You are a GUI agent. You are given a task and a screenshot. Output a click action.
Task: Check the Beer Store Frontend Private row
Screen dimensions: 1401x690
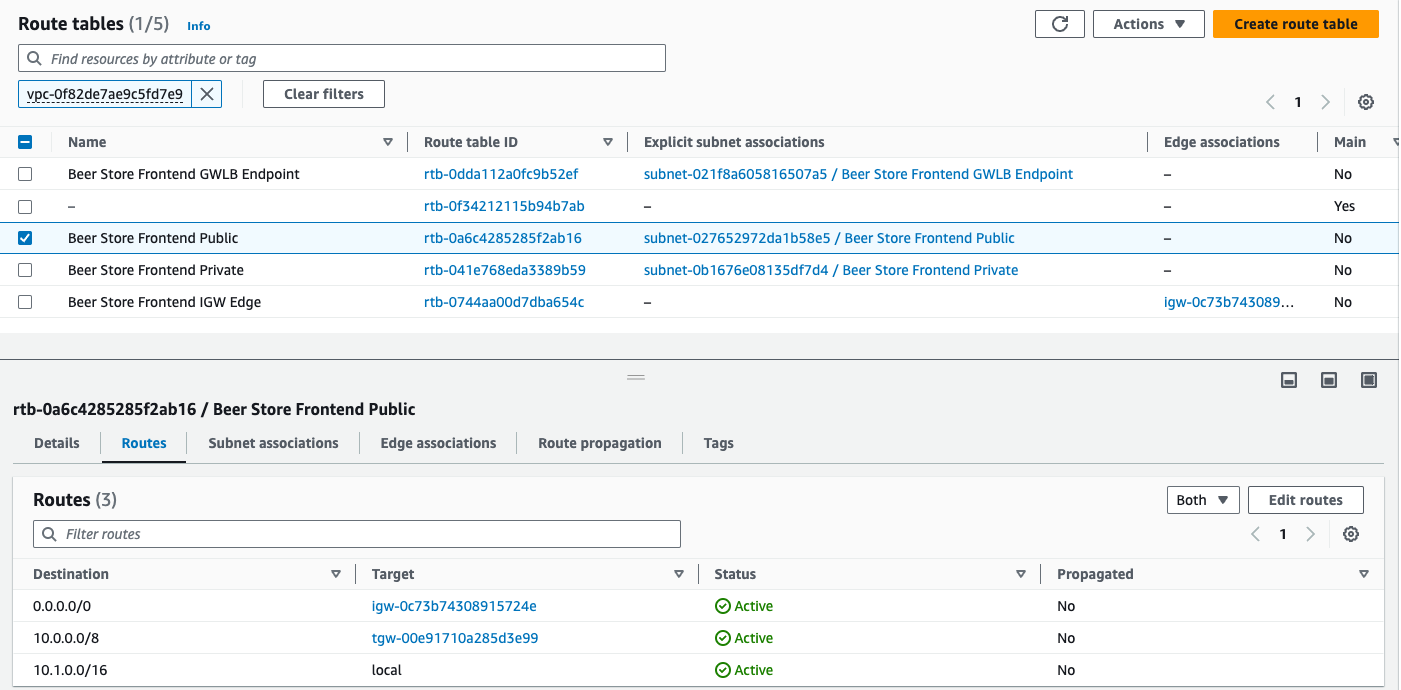coord(25,270)
